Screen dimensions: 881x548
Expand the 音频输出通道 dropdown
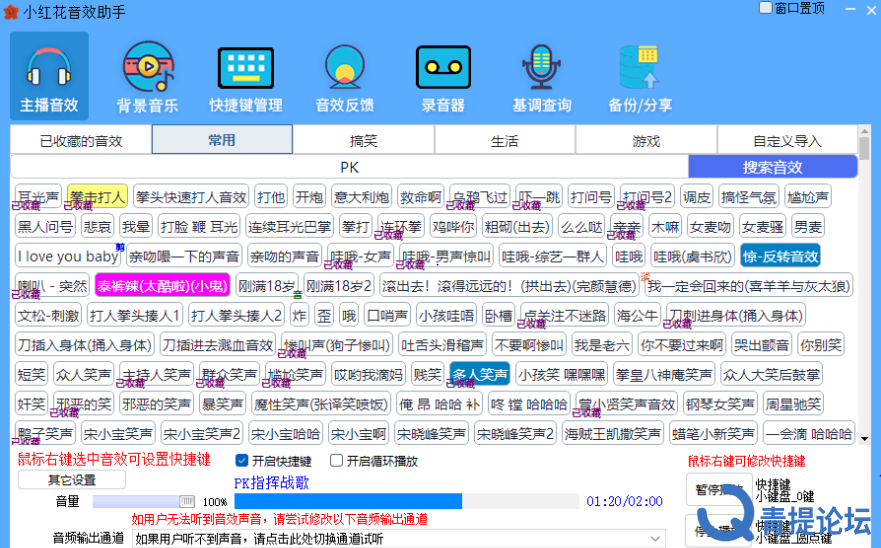coord(656,539)
